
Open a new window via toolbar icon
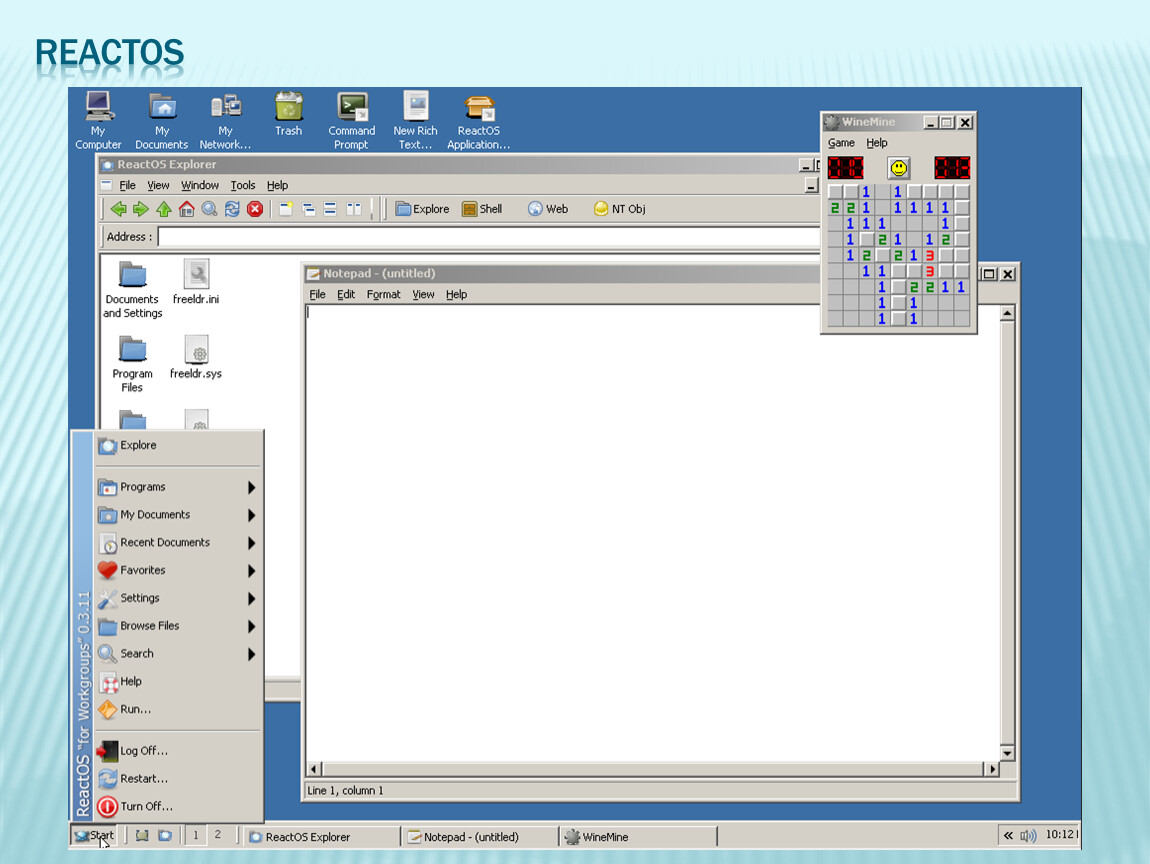(x=285, y=209)
